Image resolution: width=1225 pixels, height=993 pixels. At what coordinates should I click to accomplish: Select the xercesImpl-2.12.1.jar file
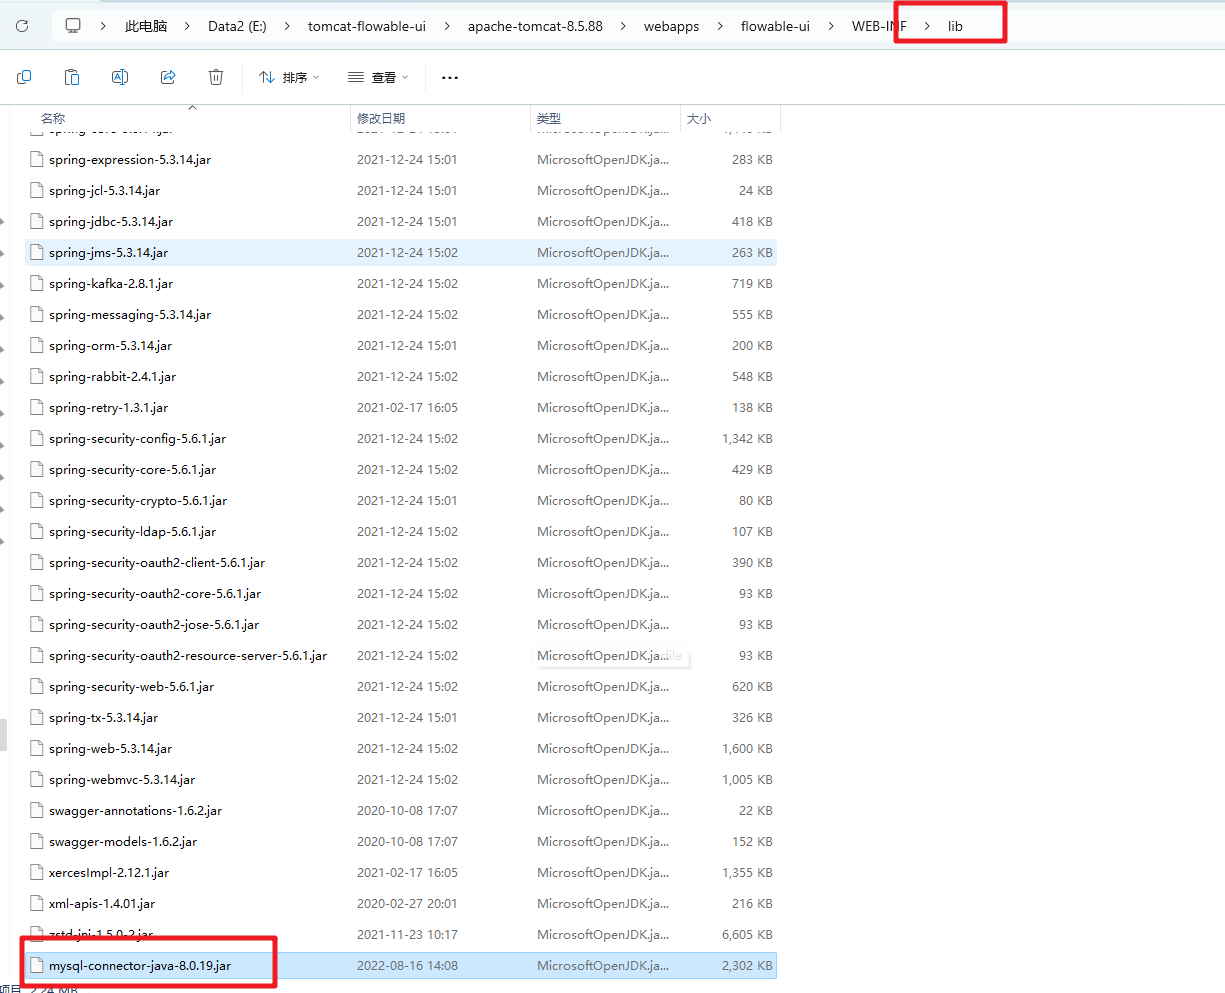[109, 873]
